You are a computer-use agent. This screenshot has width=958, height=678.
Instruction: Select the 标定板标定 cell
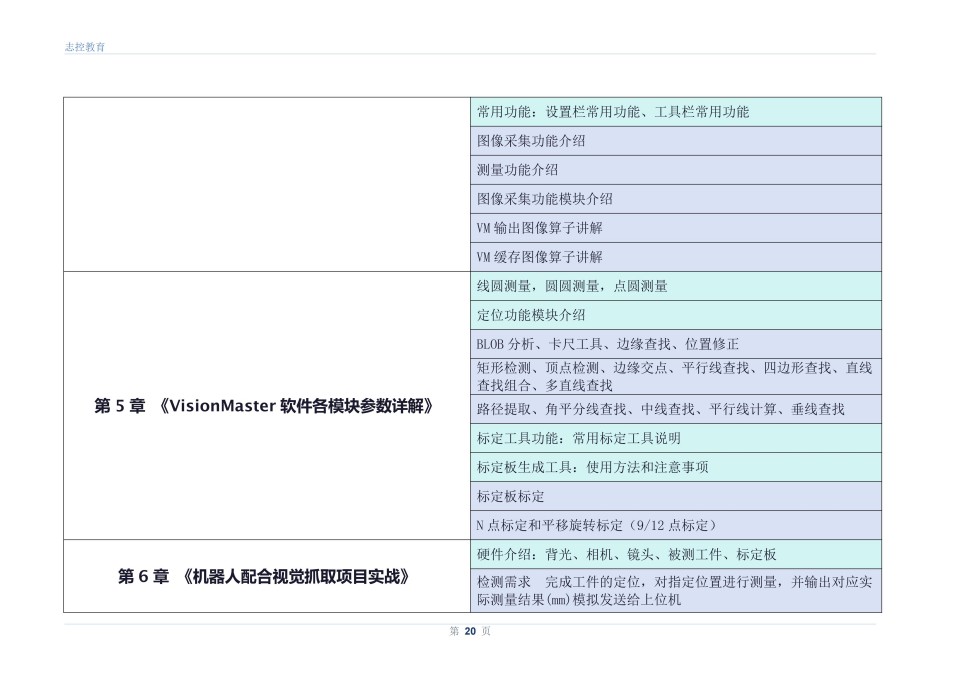[x=676, y=497]
